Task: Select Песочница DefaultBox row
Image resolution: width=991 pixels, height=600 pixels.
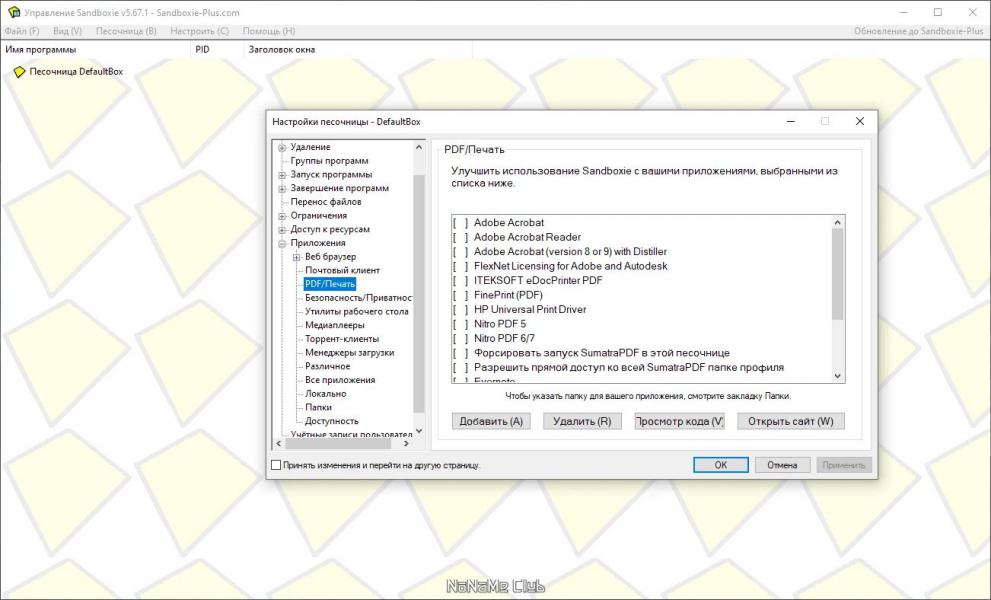Action: point(76,72)
